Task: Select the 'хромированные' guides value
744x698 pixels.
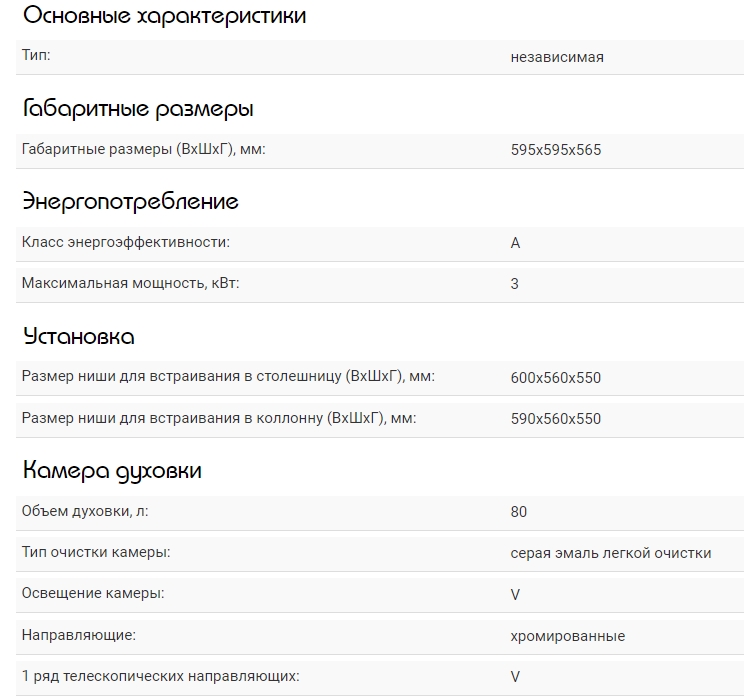Action: pyautogui.click(x=568, y=636)
